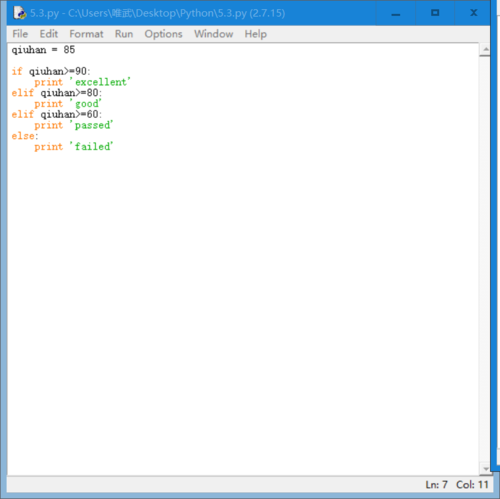Image resolution: width=500 pixels, height=499 pixels.
Task: Minimize the 5.3.py editor window
Action: click(x=396, y=13)
